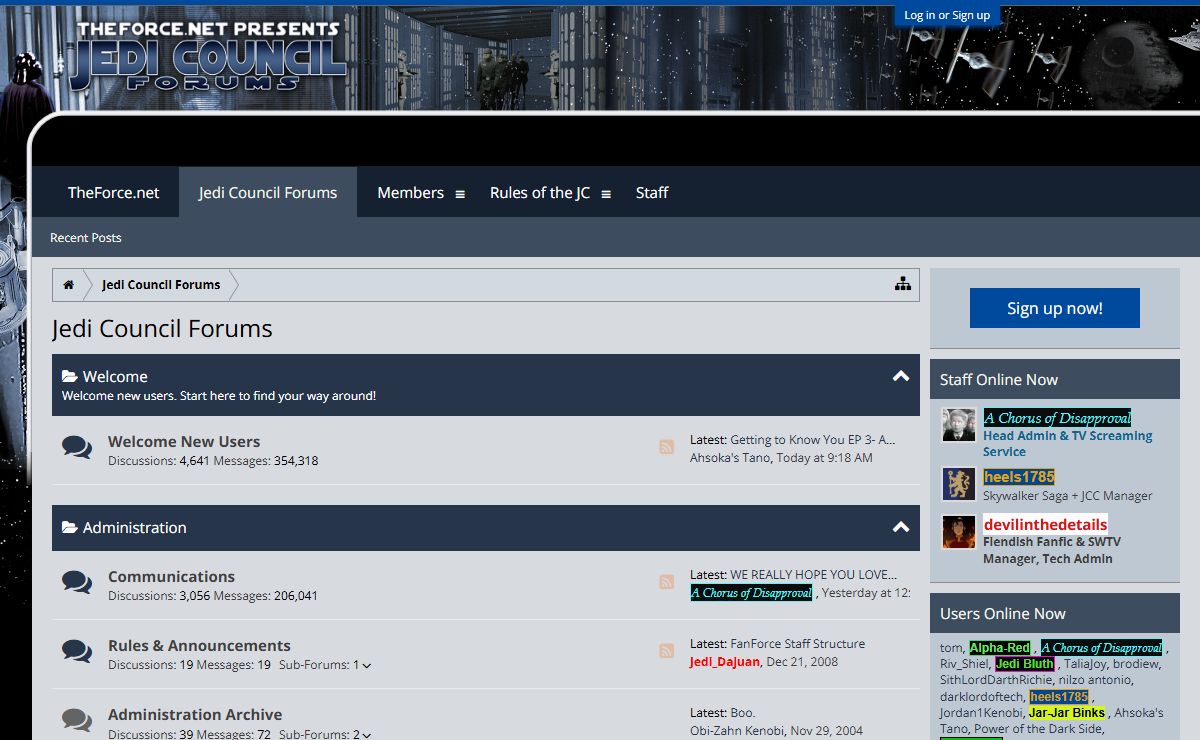This screenshot has width=1200, height=740.
Task: Click Jordan1Kenobi online user
Action: click(x=981, y=712)
